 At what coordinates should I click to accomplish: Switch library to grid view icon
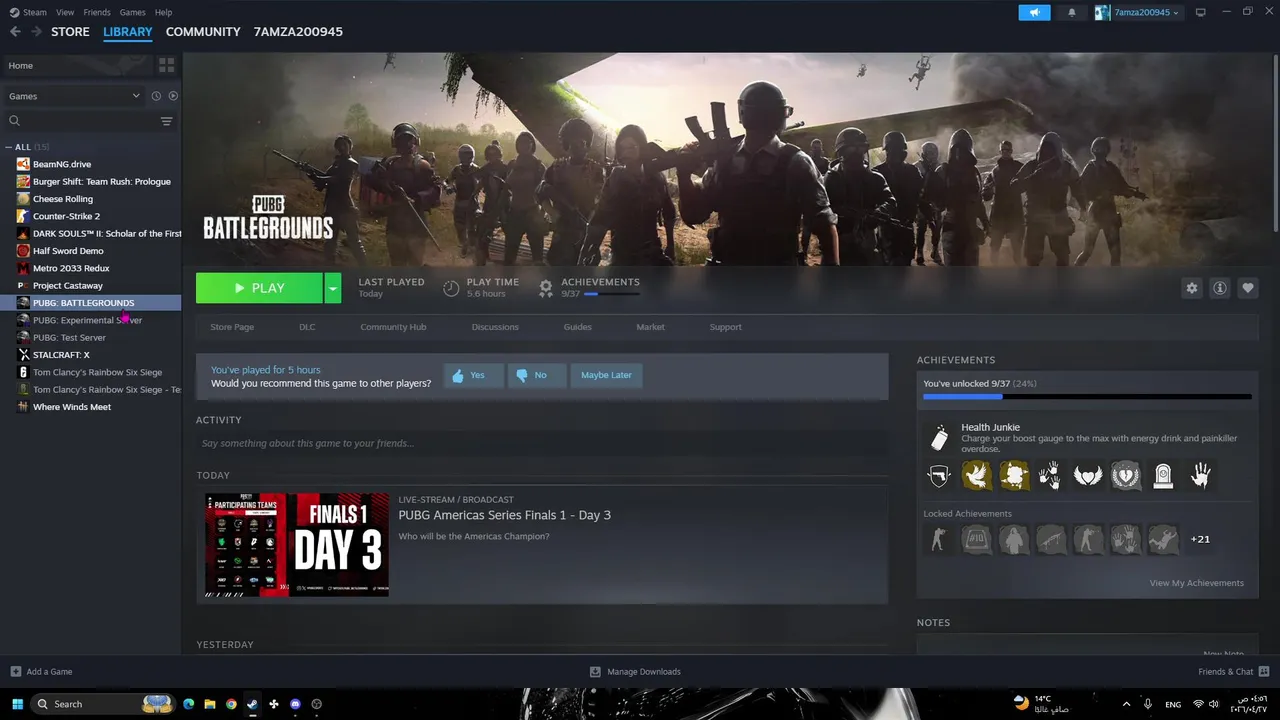point(166,65)
